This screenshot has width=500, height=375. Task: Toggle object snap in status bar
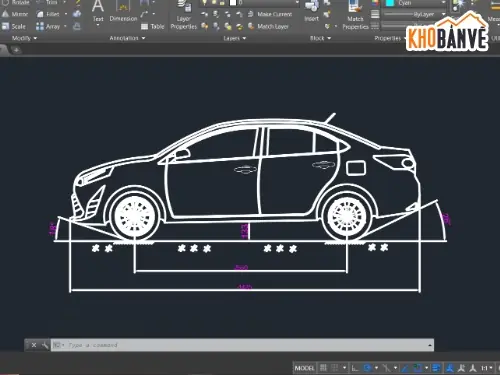(x=418, y=368)
